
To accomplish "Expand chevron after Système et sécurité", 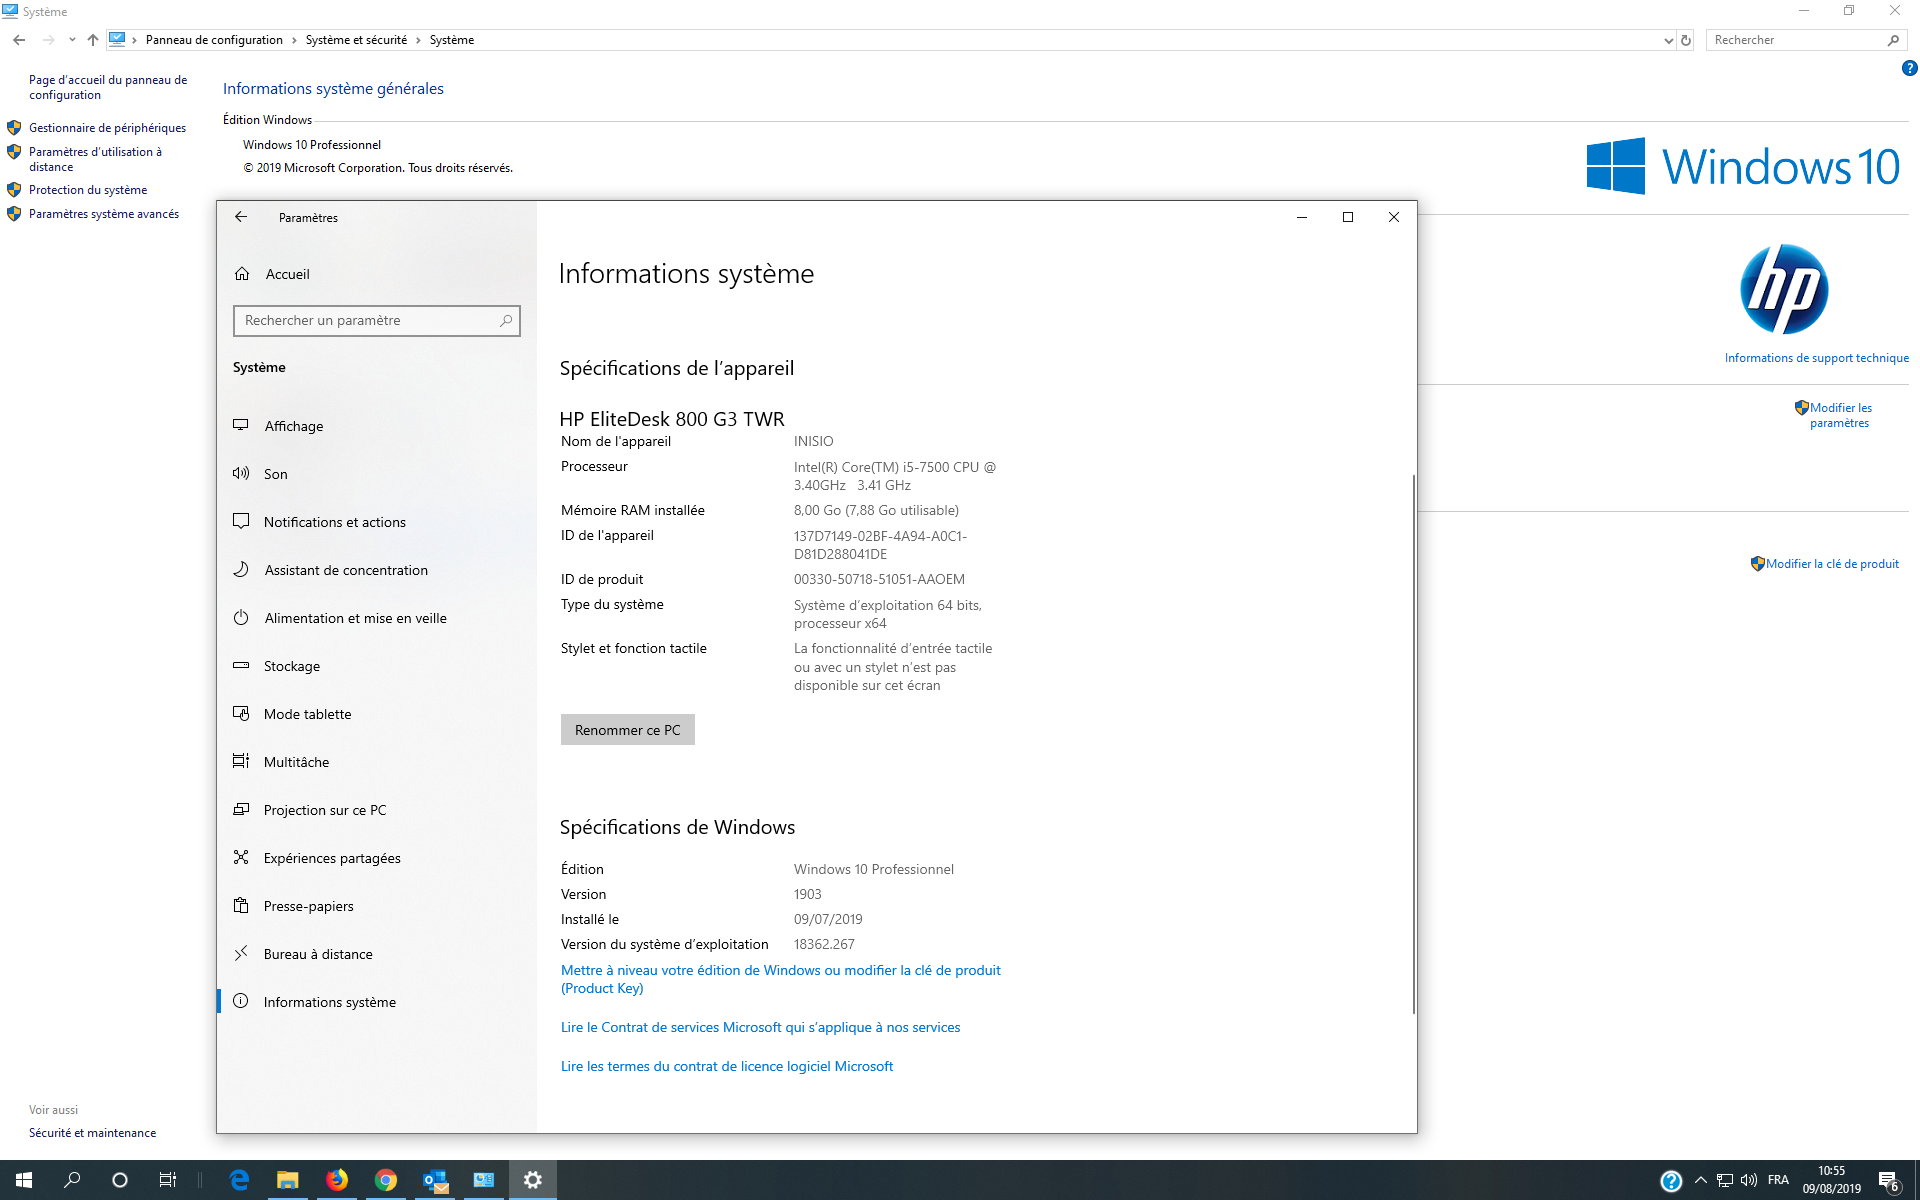I will click(418, 40).
